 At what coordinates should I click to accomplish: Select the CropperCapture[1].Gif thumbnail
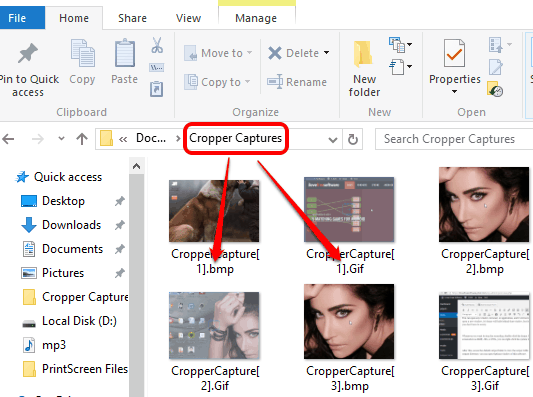[349, 209]
